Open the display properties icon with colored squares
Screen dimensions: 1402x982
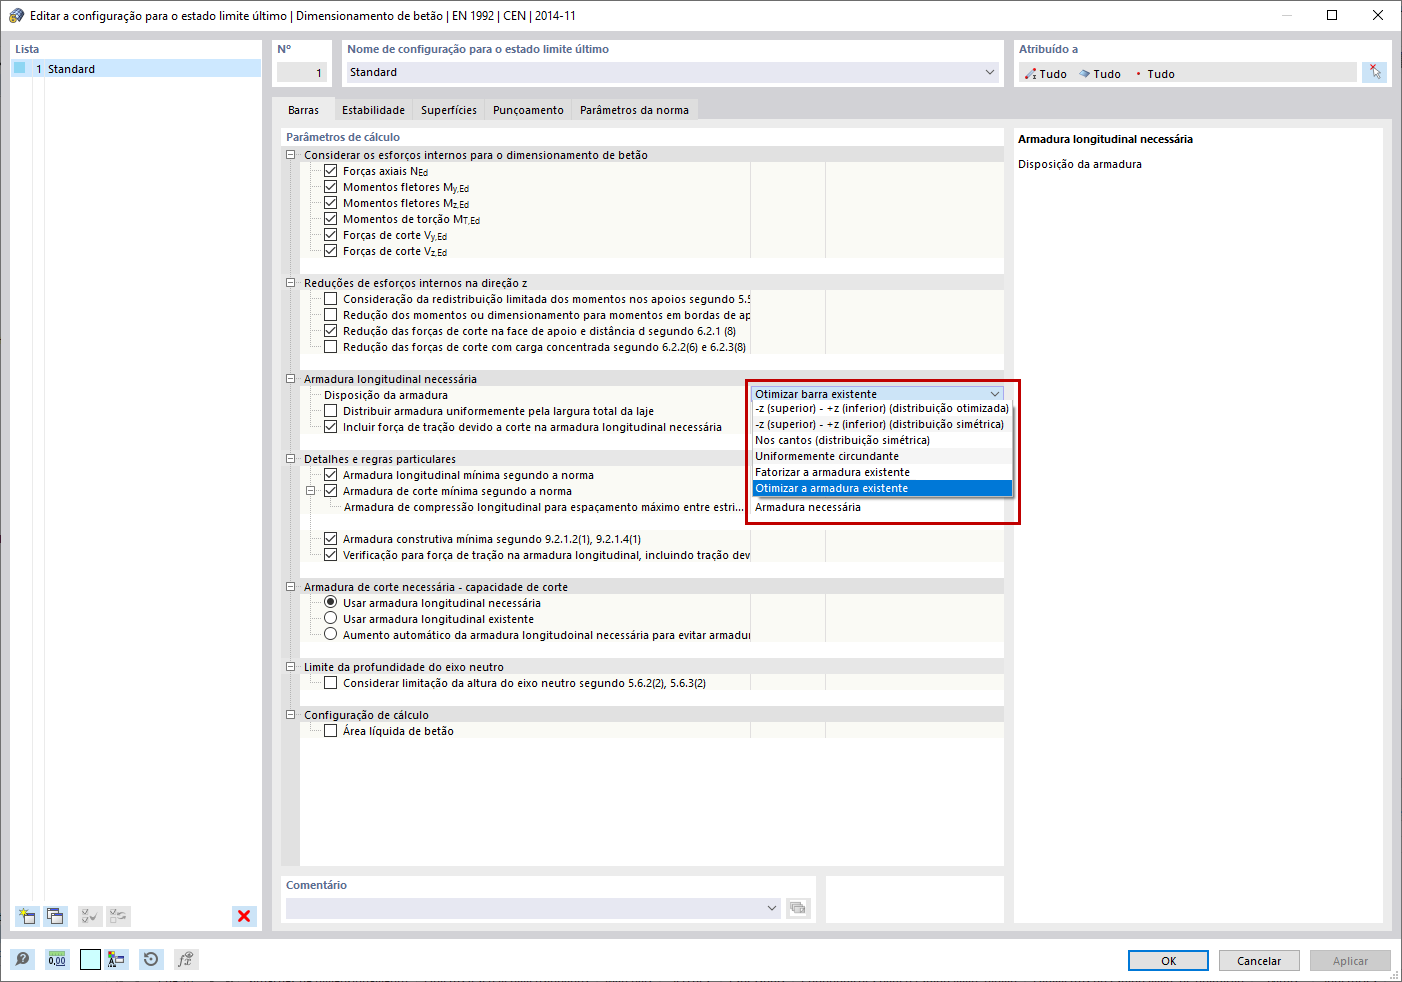[x=117, y=960]
